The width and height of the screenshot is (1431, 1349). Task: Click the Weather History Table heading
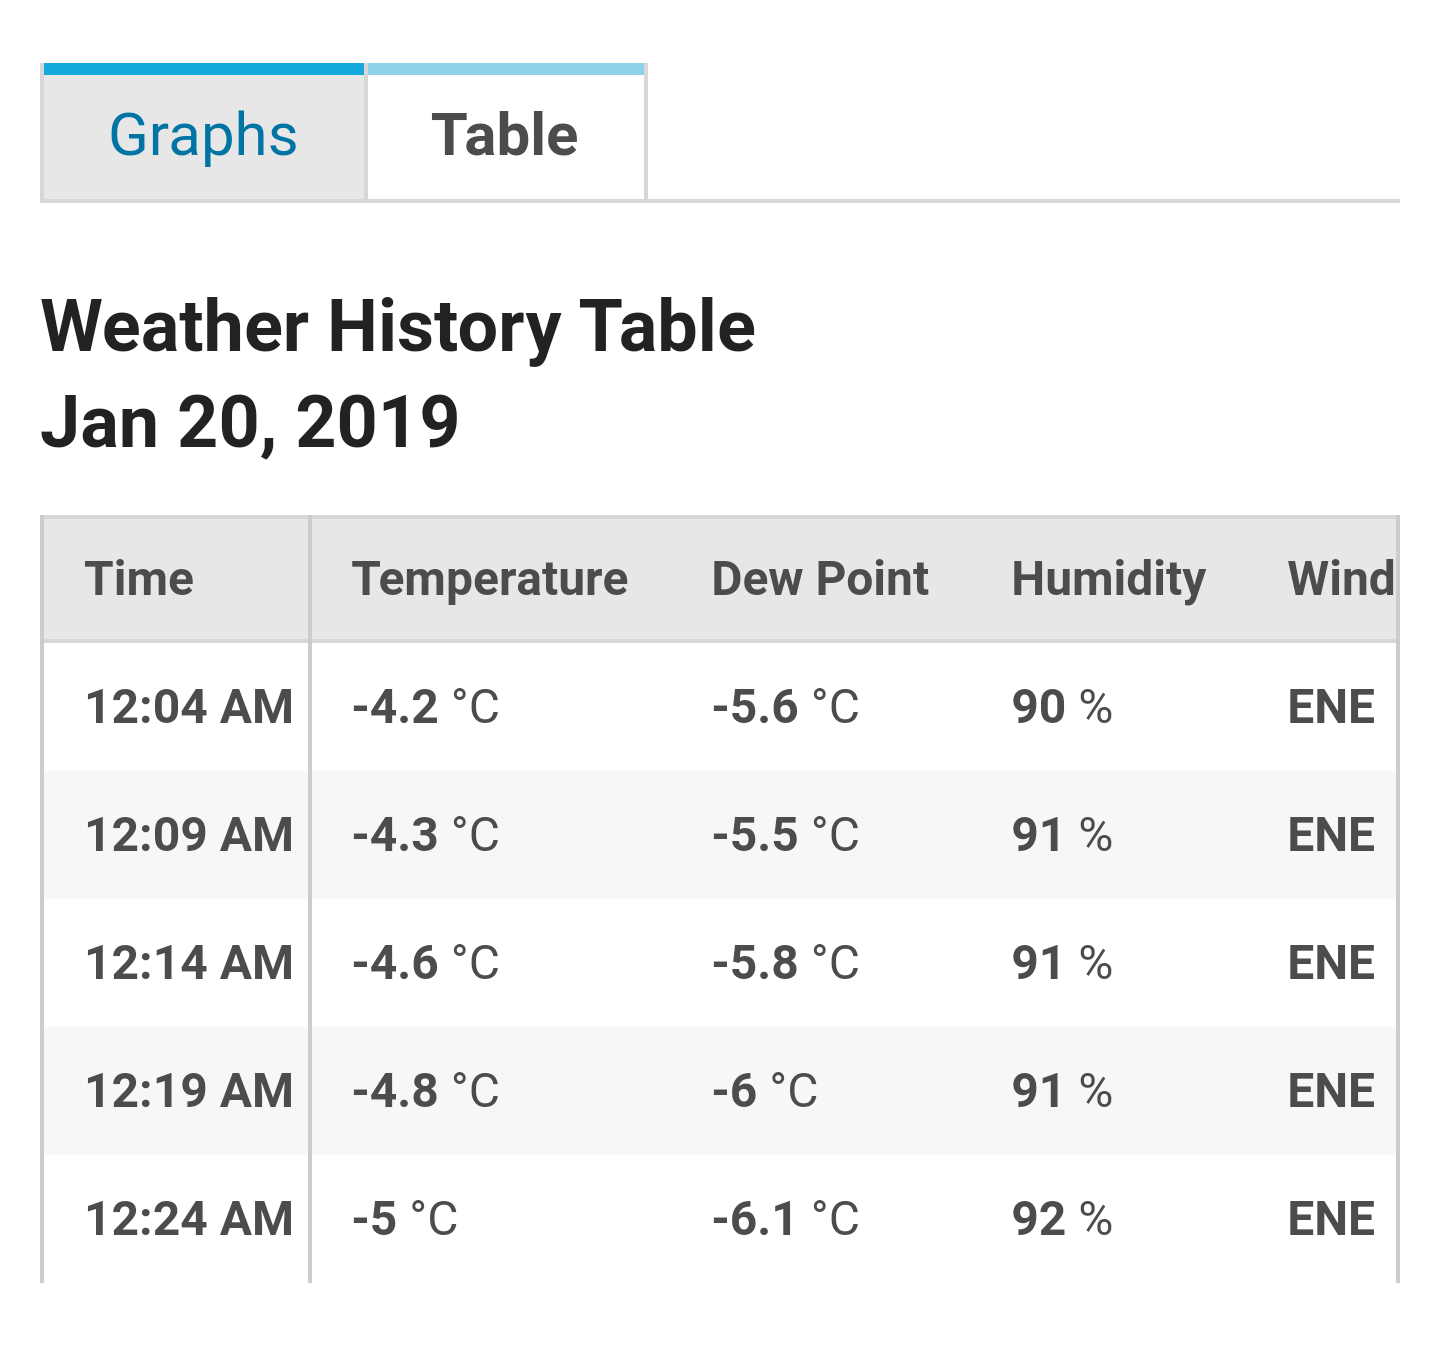(x=398, y=328)
